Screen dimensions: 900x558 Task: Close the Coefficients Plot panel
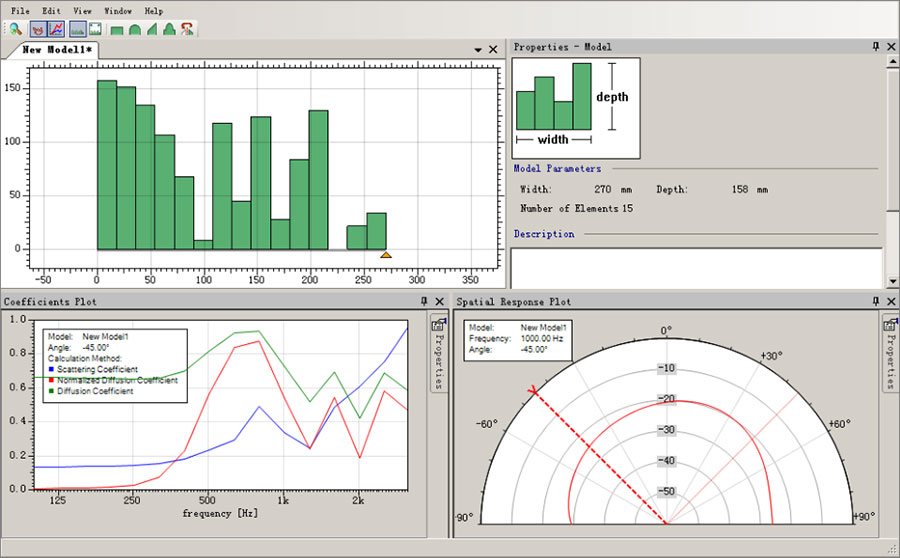439,300
